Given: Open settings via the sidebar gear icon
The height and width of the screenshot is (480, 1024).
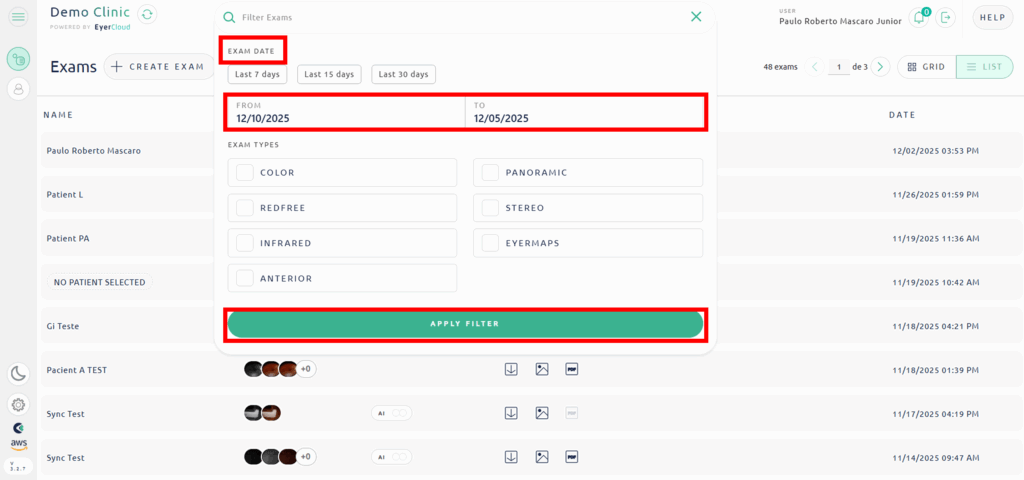Looking at the screenshot, I should pyautogui.click(x=18, y=404).
